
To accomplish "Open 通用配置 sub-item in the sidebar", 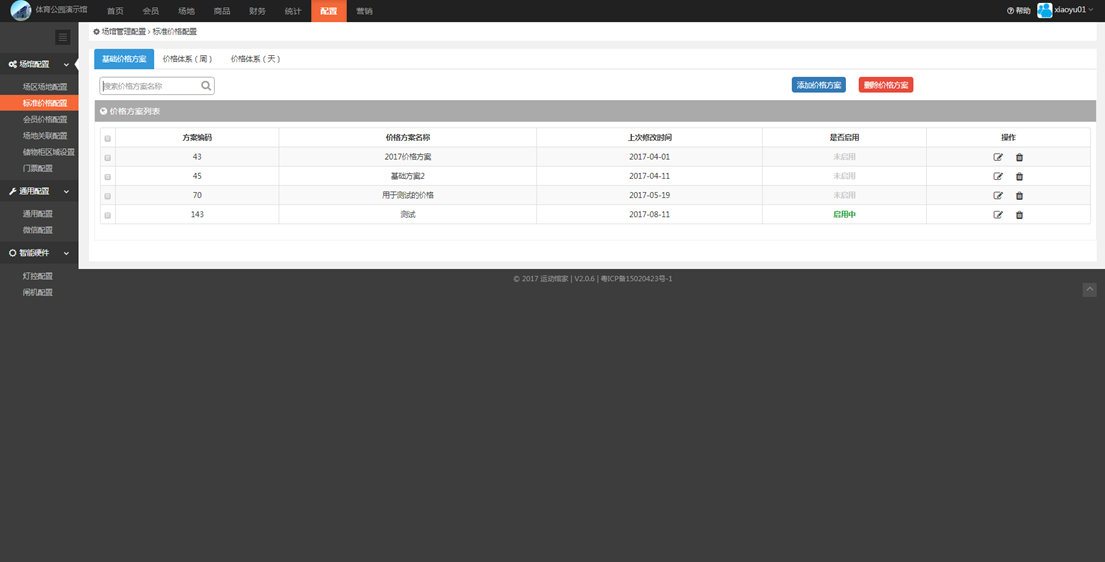I will pyautogui.click(x=38, y=214).
